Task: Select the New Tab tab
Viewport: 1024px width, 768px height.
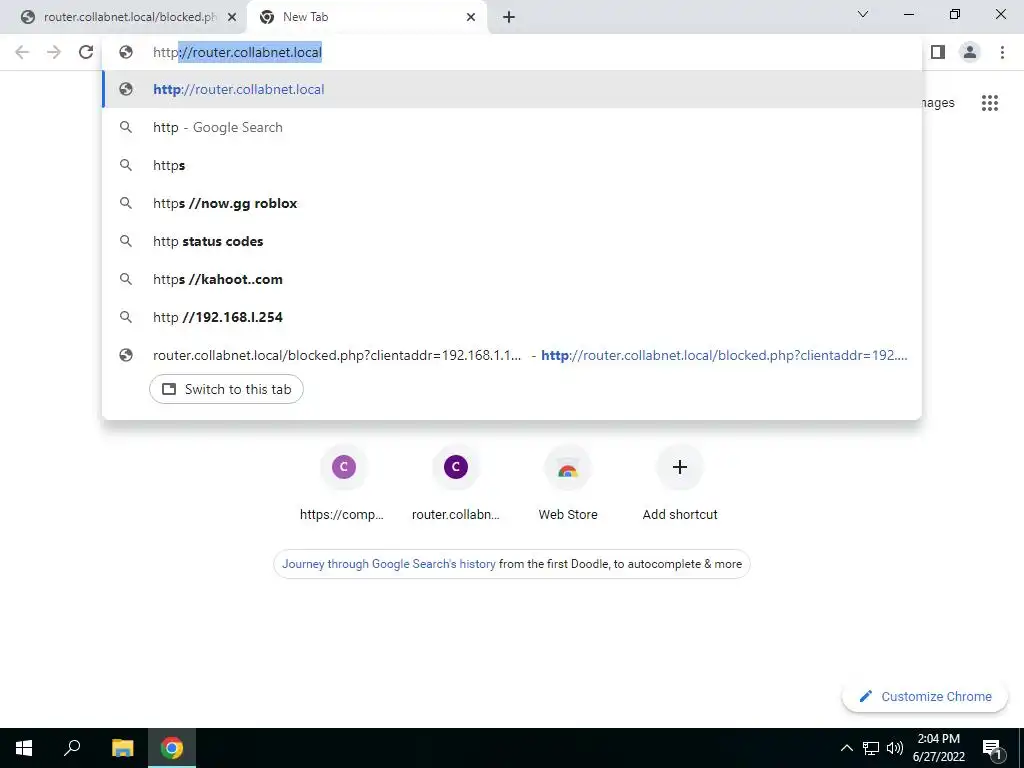Action: click(x=366, y=18)
